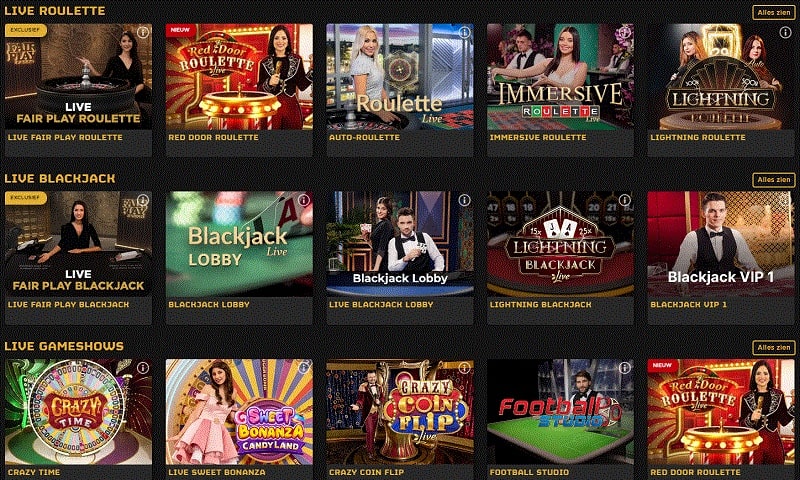The image size is (800, 480).
Task: Open info icon on Immersive Roulette
Action: click(x=624, y=32)
